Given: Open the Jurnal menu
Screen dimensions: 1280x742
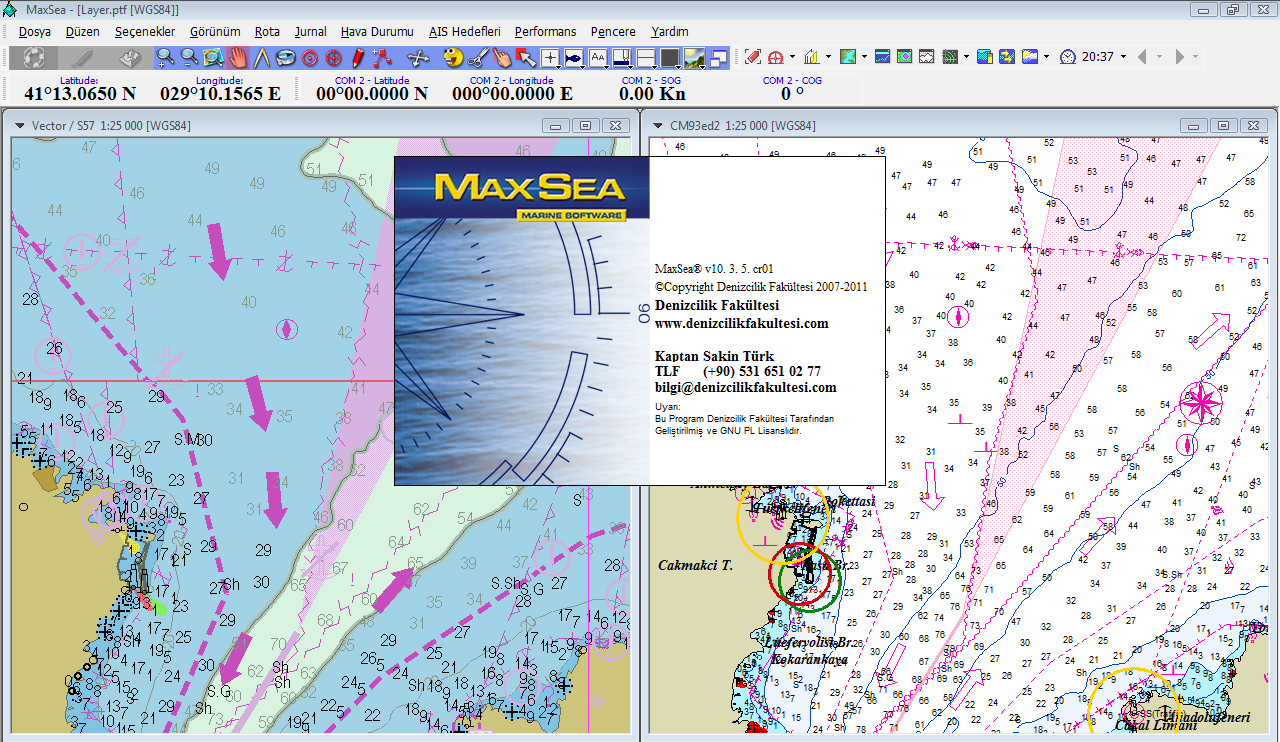Looking at the screenshot, I should pyautogui.click(x=311, y=31).
